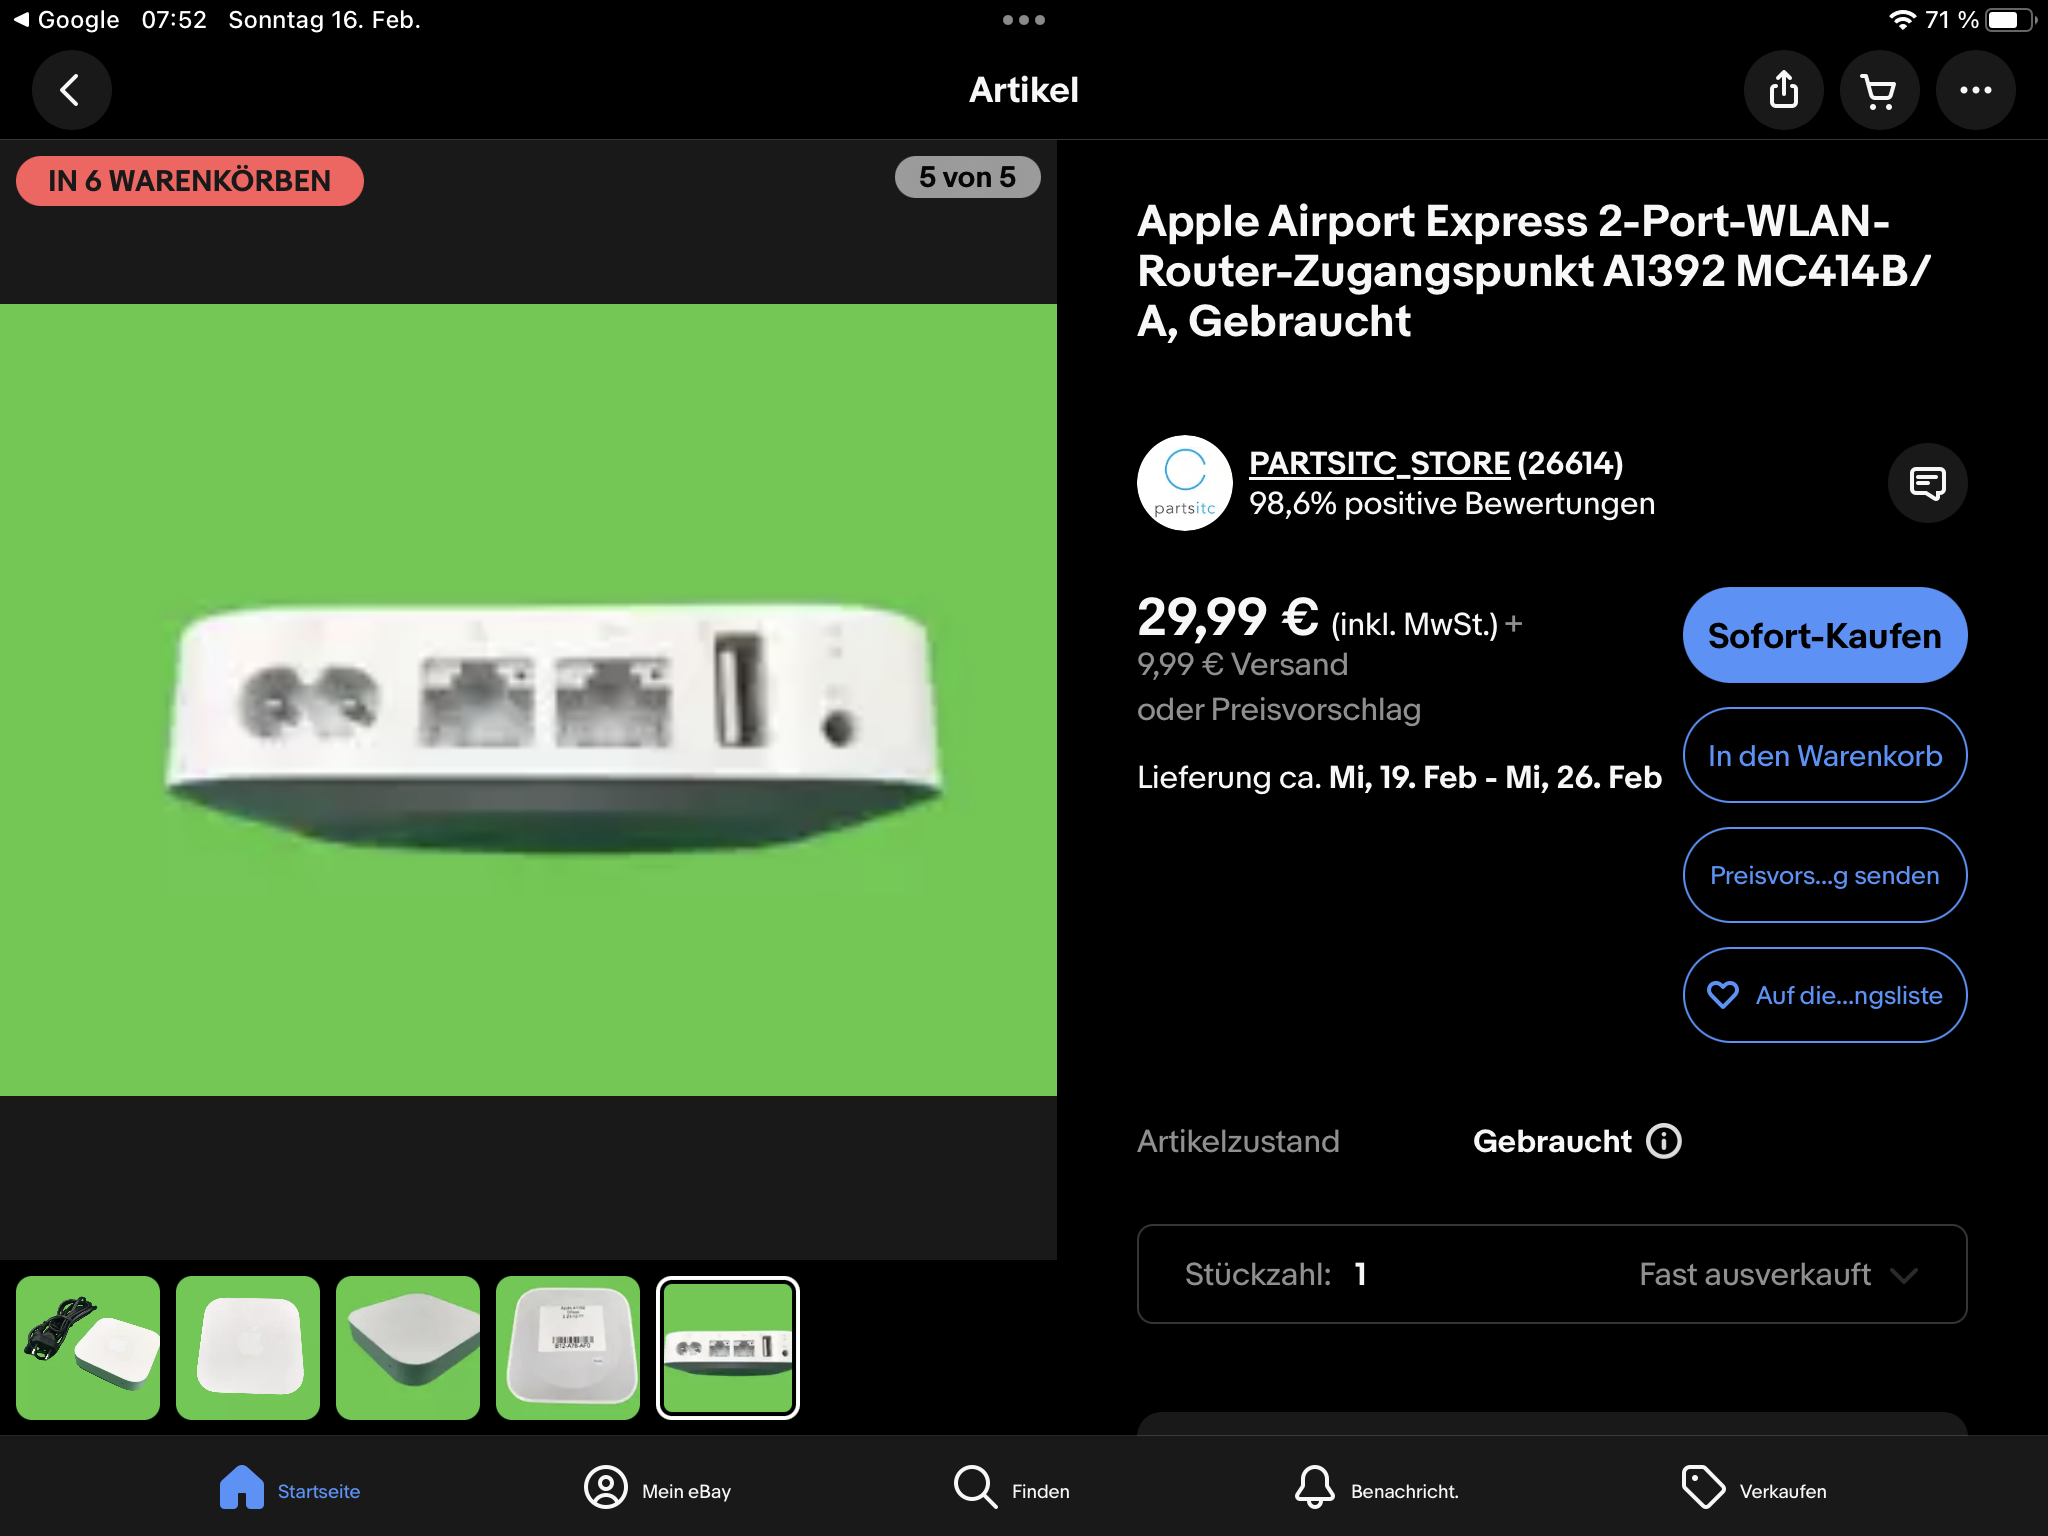The image size is (2048, 1536).
Task: Open the shopping cart icon
Action: [1879, 90]
